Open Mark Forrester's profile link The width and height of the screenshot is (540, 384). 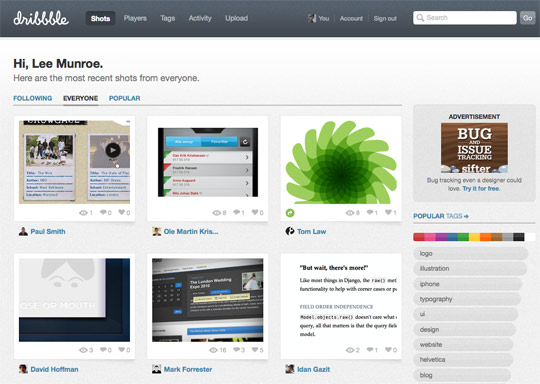188,369
